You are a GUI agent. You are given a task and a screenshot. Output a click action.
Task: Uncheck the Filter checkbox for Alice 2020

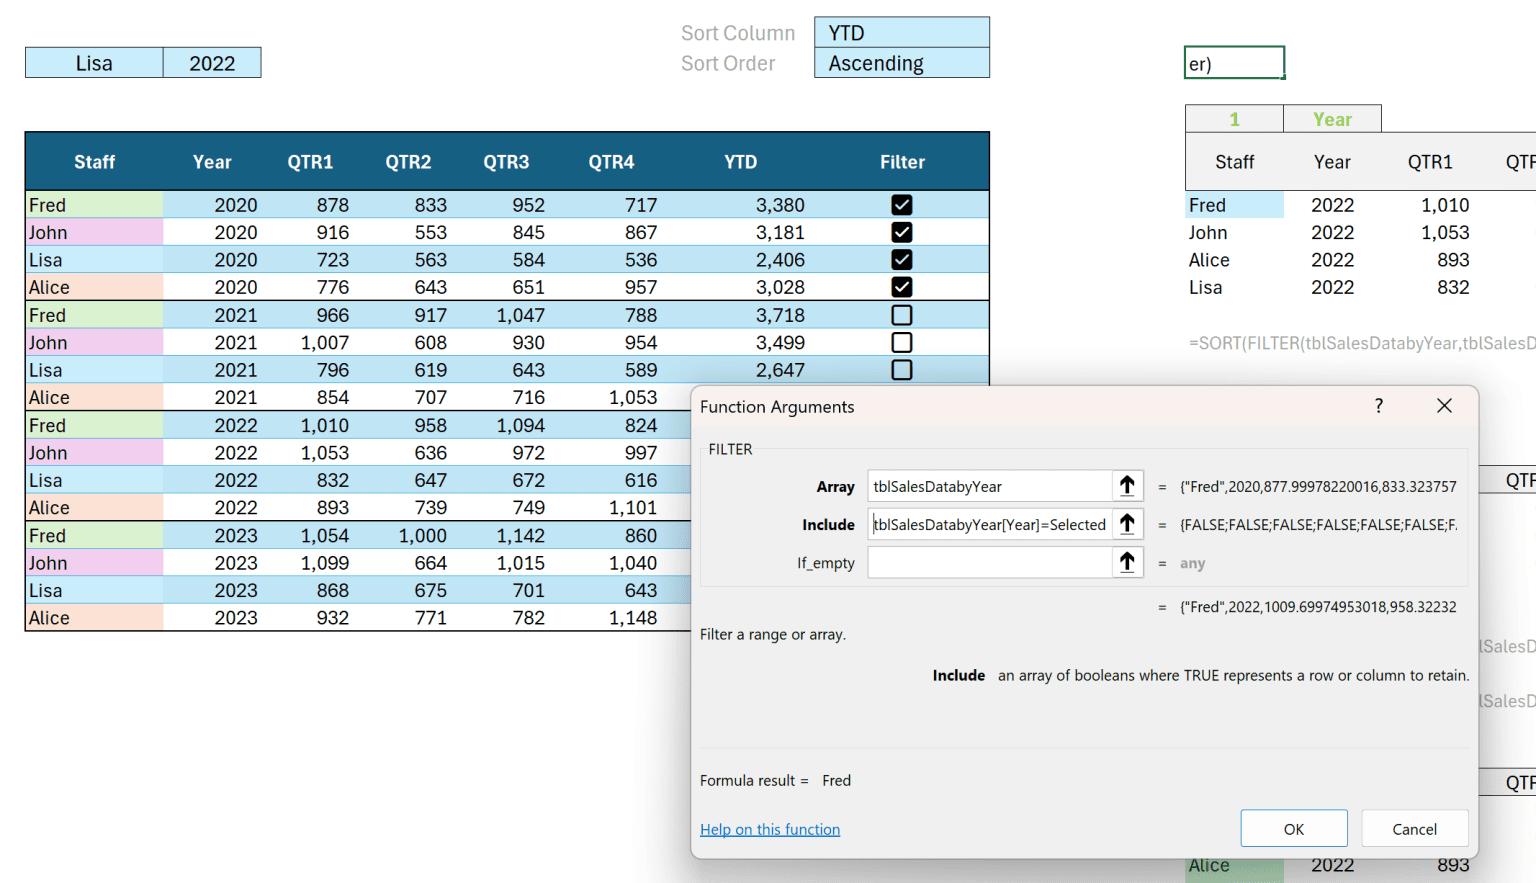(902, 287)
